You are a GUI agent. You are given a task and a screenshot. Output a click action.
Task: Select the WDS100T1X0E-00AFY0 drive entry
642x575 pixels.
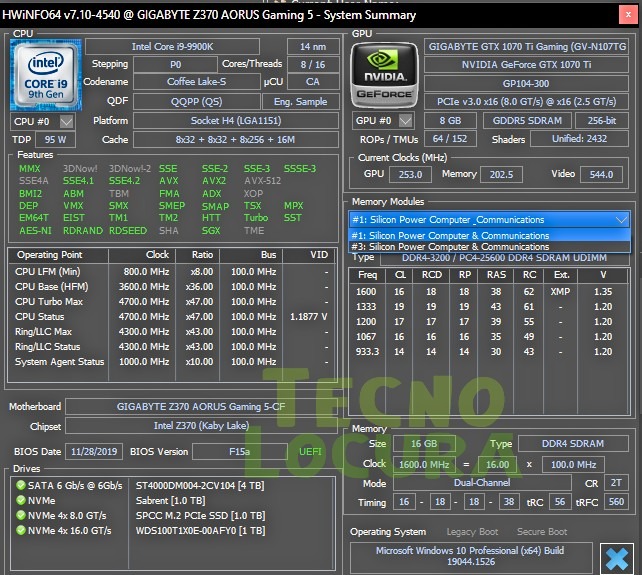coord(200,530)
